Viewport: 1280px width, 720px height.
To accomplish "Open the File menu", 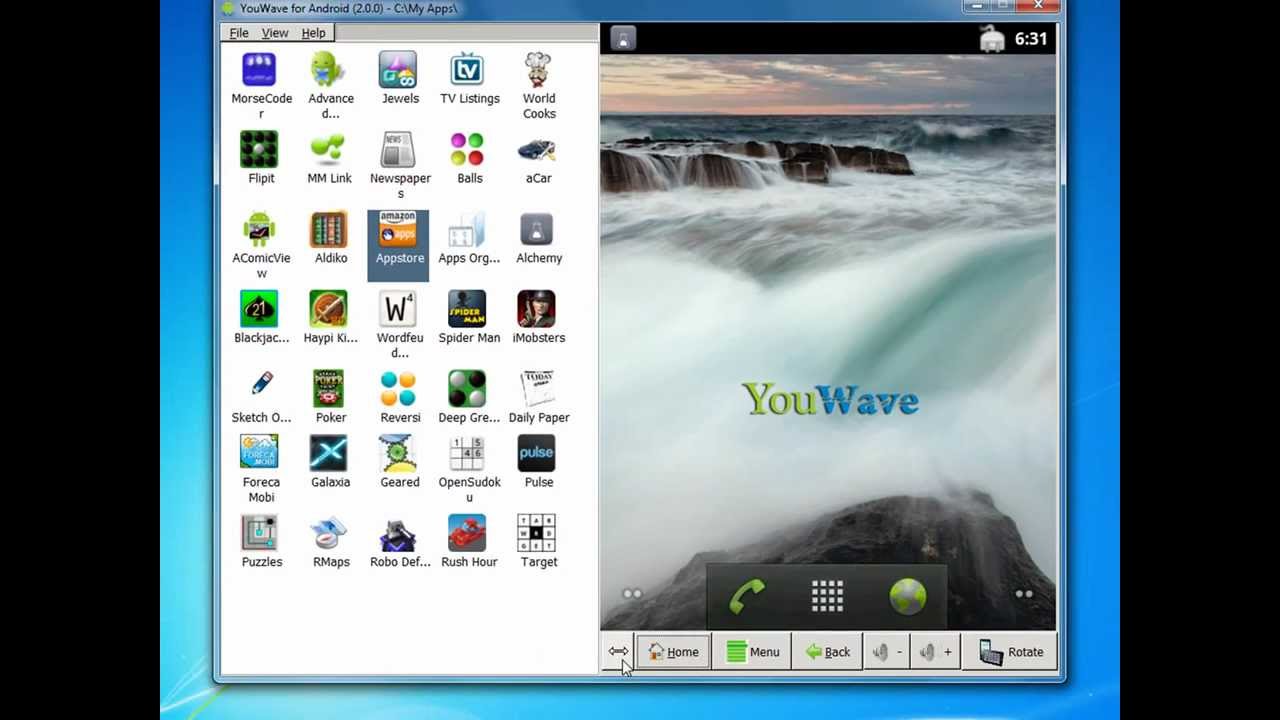I will 239,33.
